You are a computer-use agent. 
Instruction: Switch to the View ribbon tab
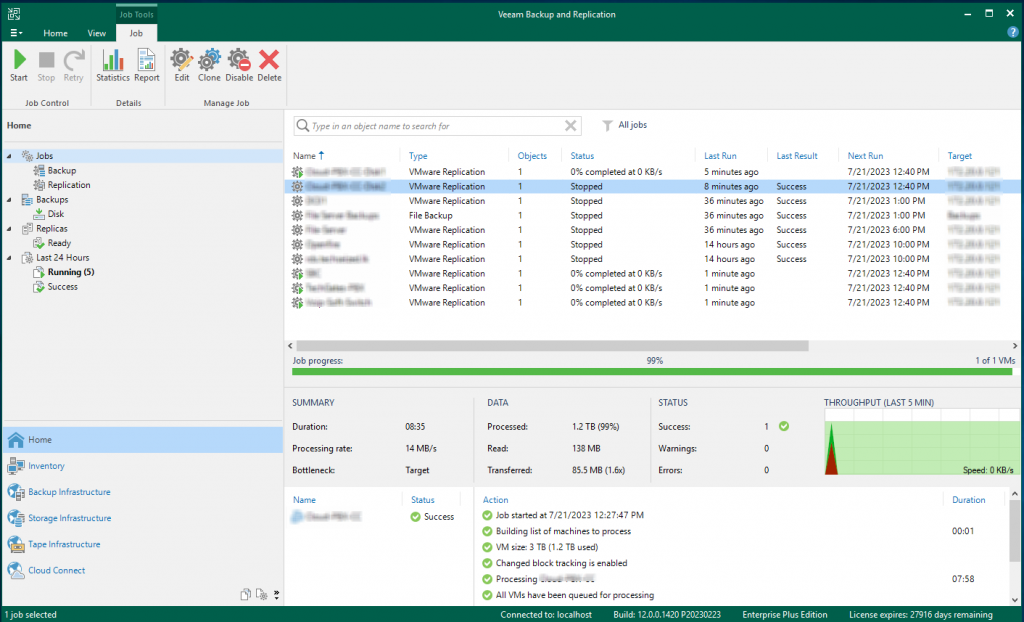(x=97, y=33)
